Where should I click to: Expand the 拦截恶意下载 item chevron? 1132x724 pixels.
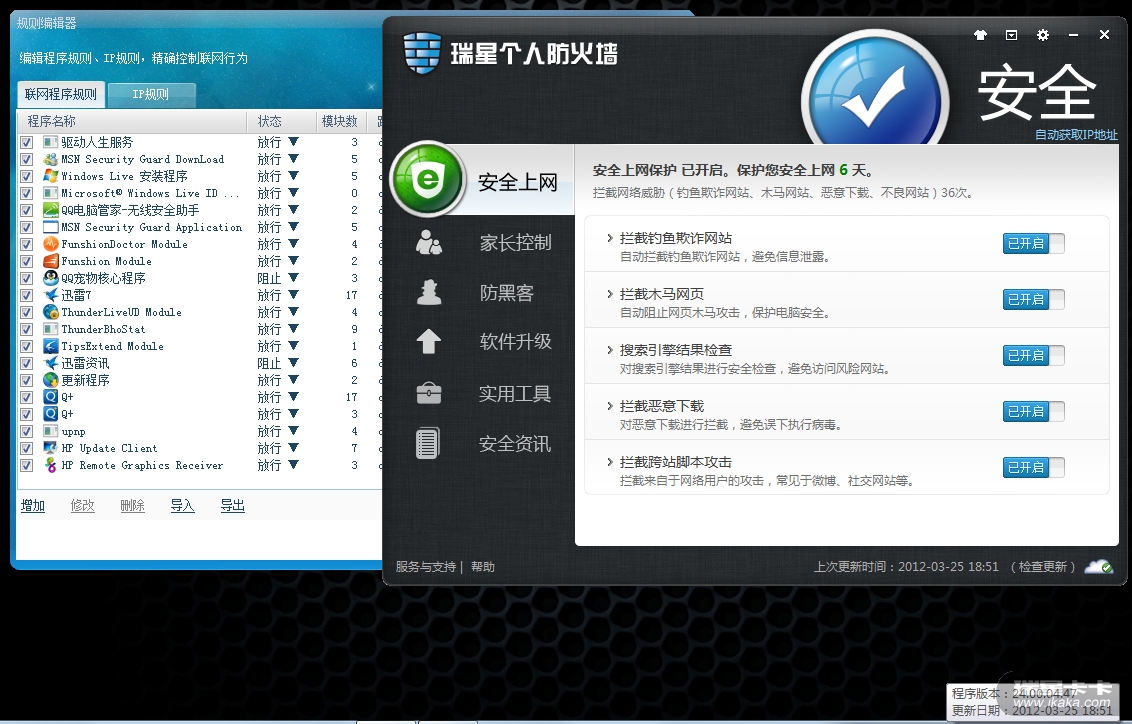pyautogui.click(x=609, y=406)
